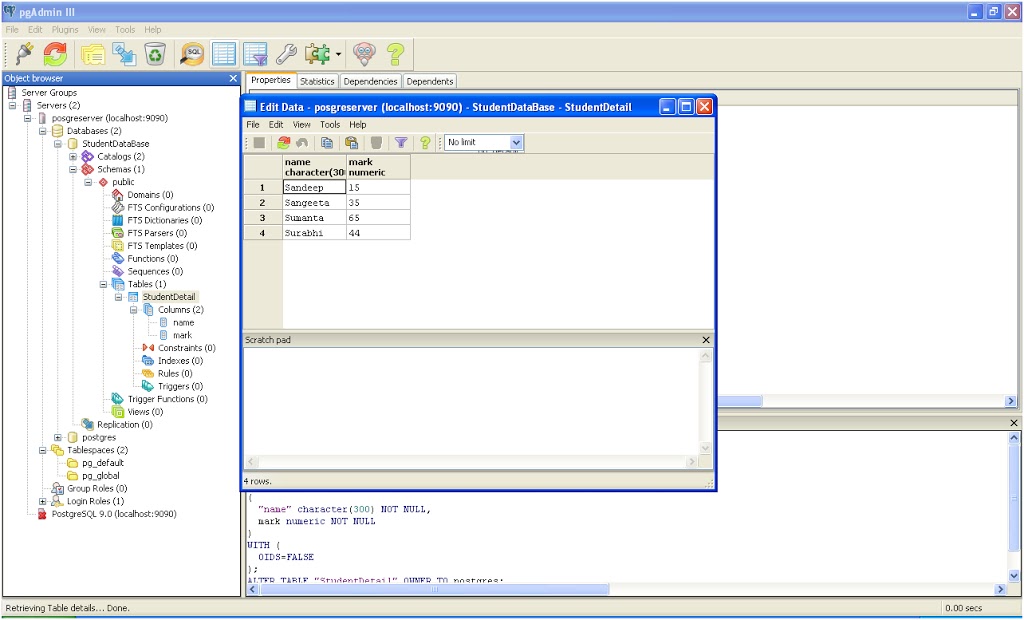This screenshot has height=620, width=1024.
Task: Open the SQL query tool icon
Action: (x=192, y=54)
